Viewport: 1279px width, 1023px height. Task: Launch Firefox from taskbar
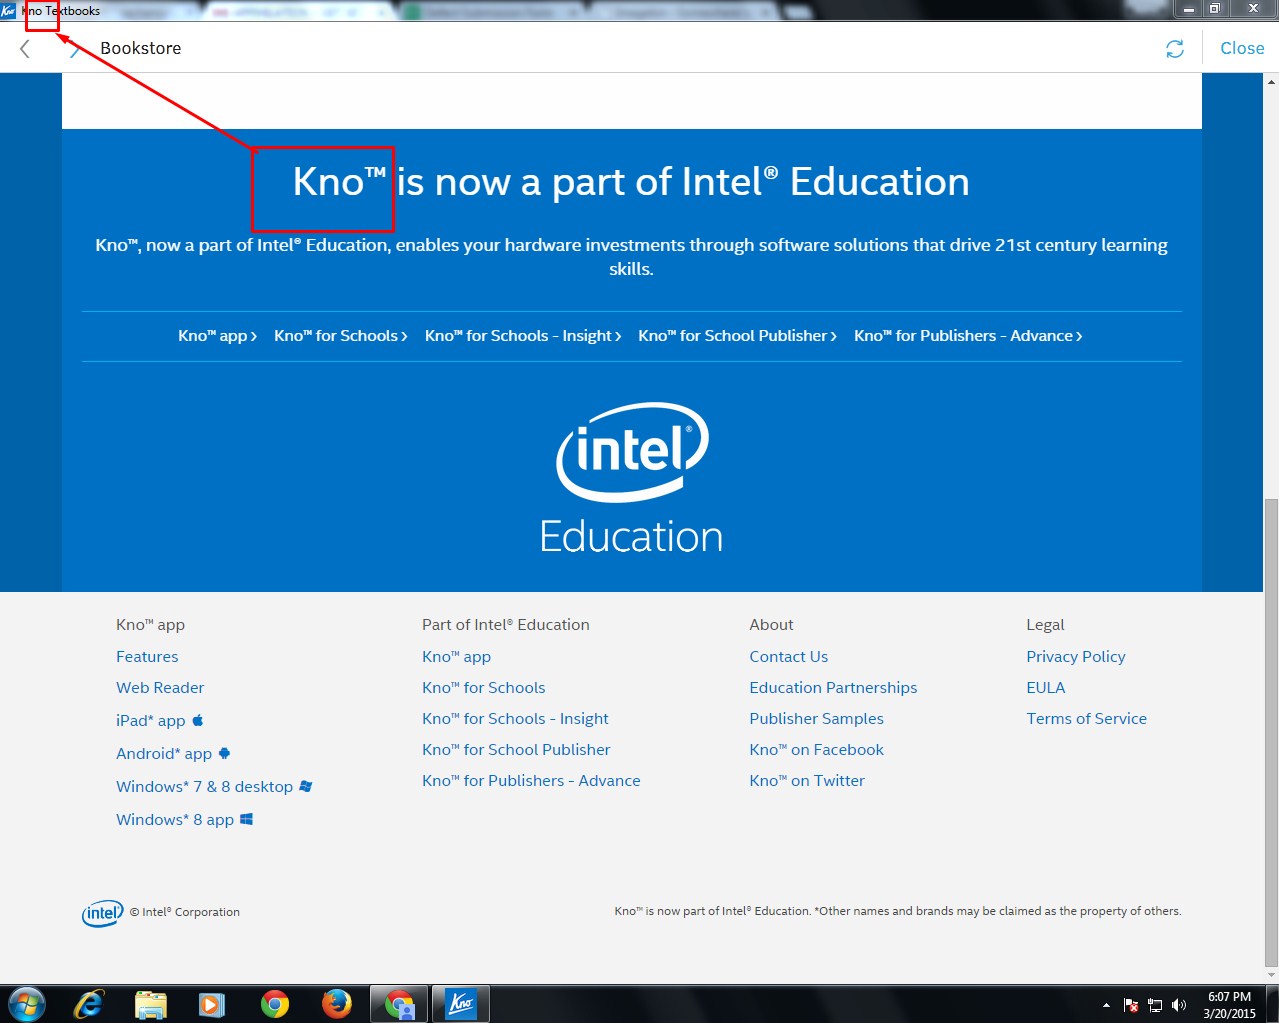[x=337, y=1004]
